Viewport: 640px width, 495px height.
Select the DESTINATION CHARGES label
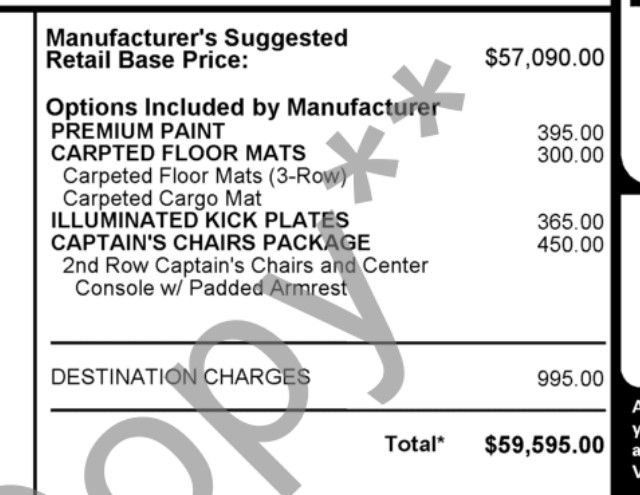click(x=180, y=377)
